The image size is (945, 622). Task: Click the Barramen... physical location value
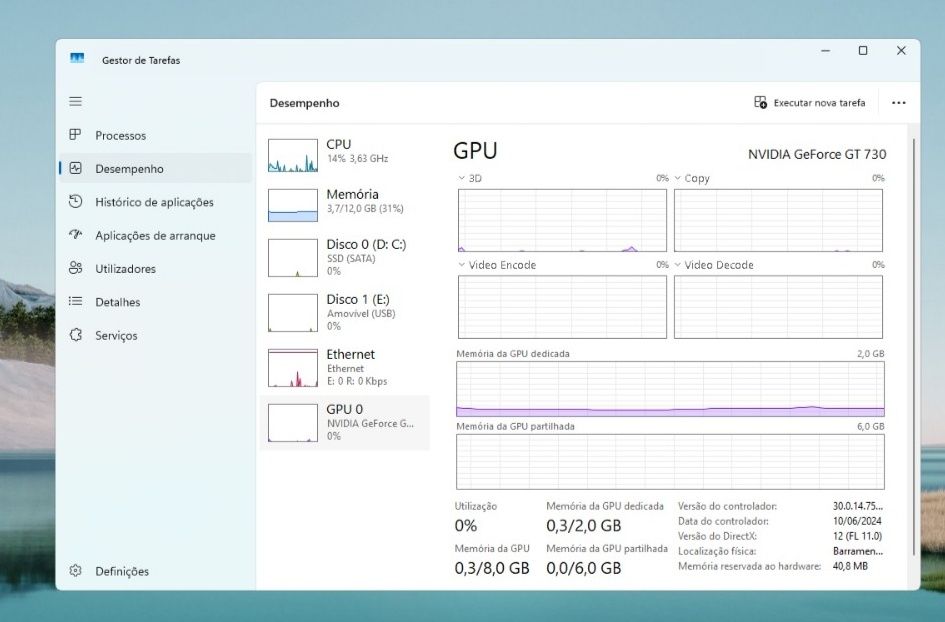click(858, 551)
